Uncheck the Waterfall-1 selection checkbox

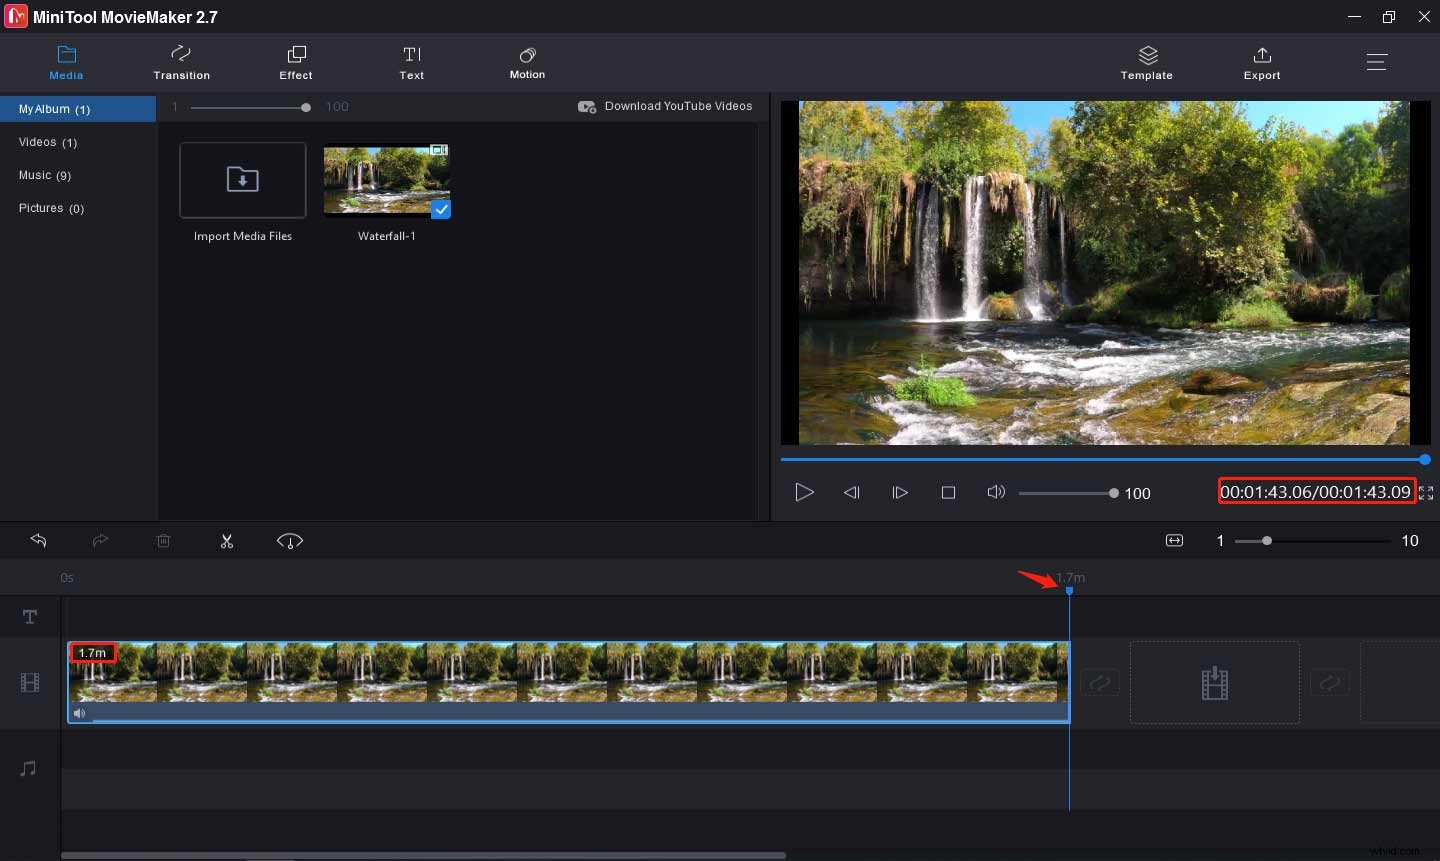pos(441,209)
